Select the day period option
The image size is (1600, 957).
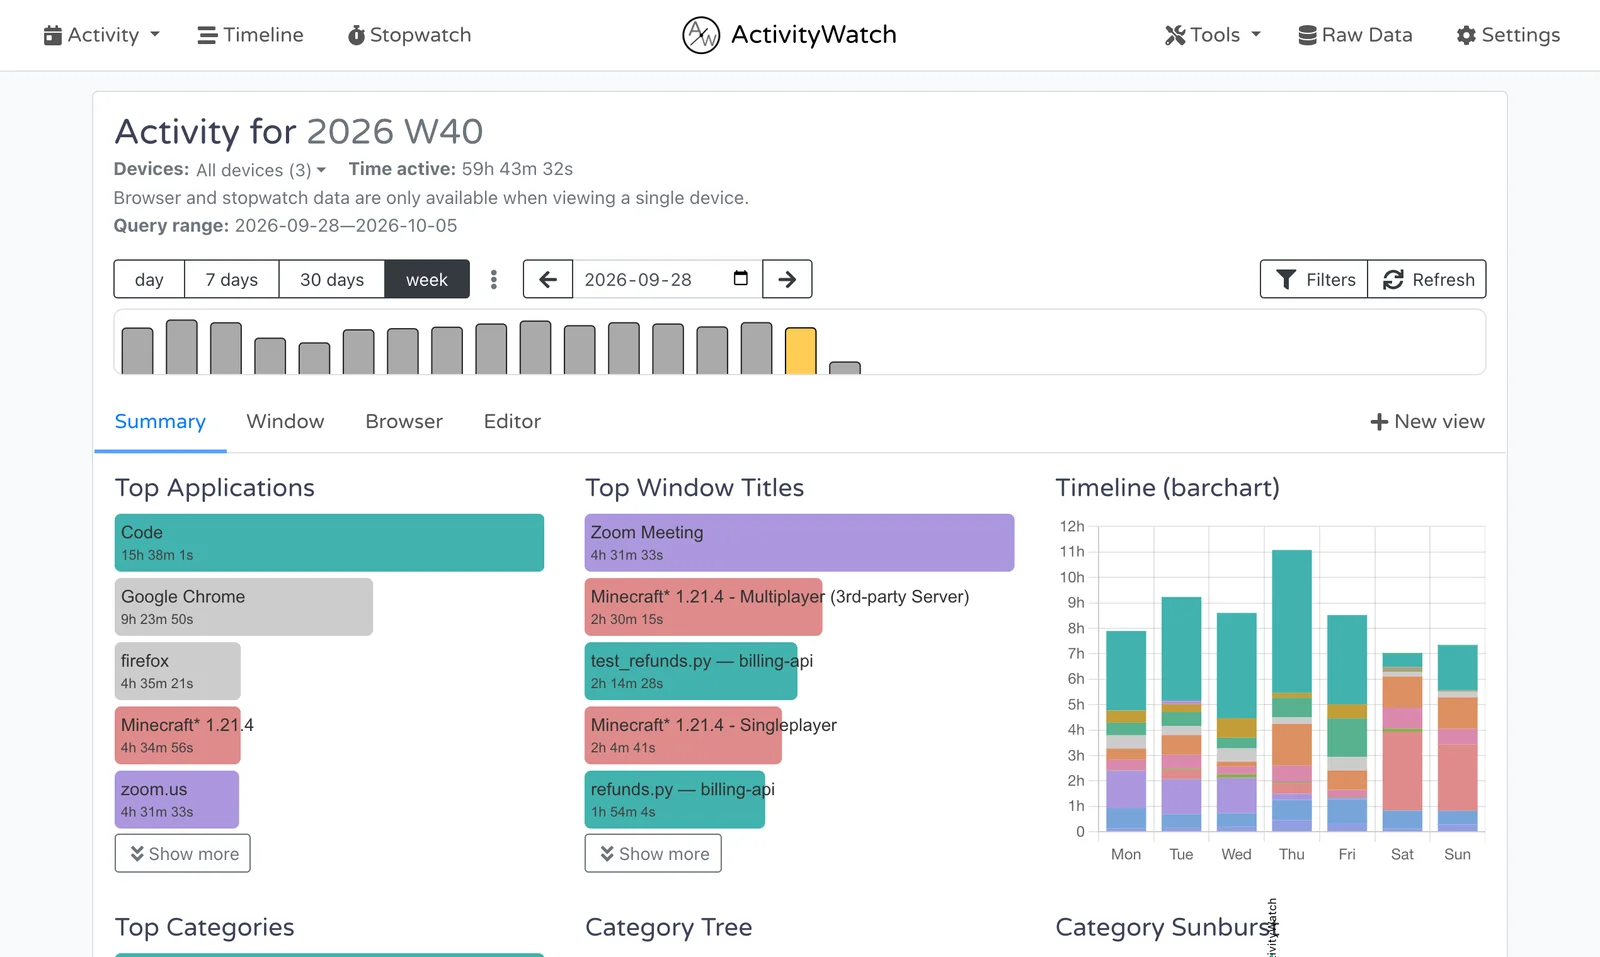[149, 279]
